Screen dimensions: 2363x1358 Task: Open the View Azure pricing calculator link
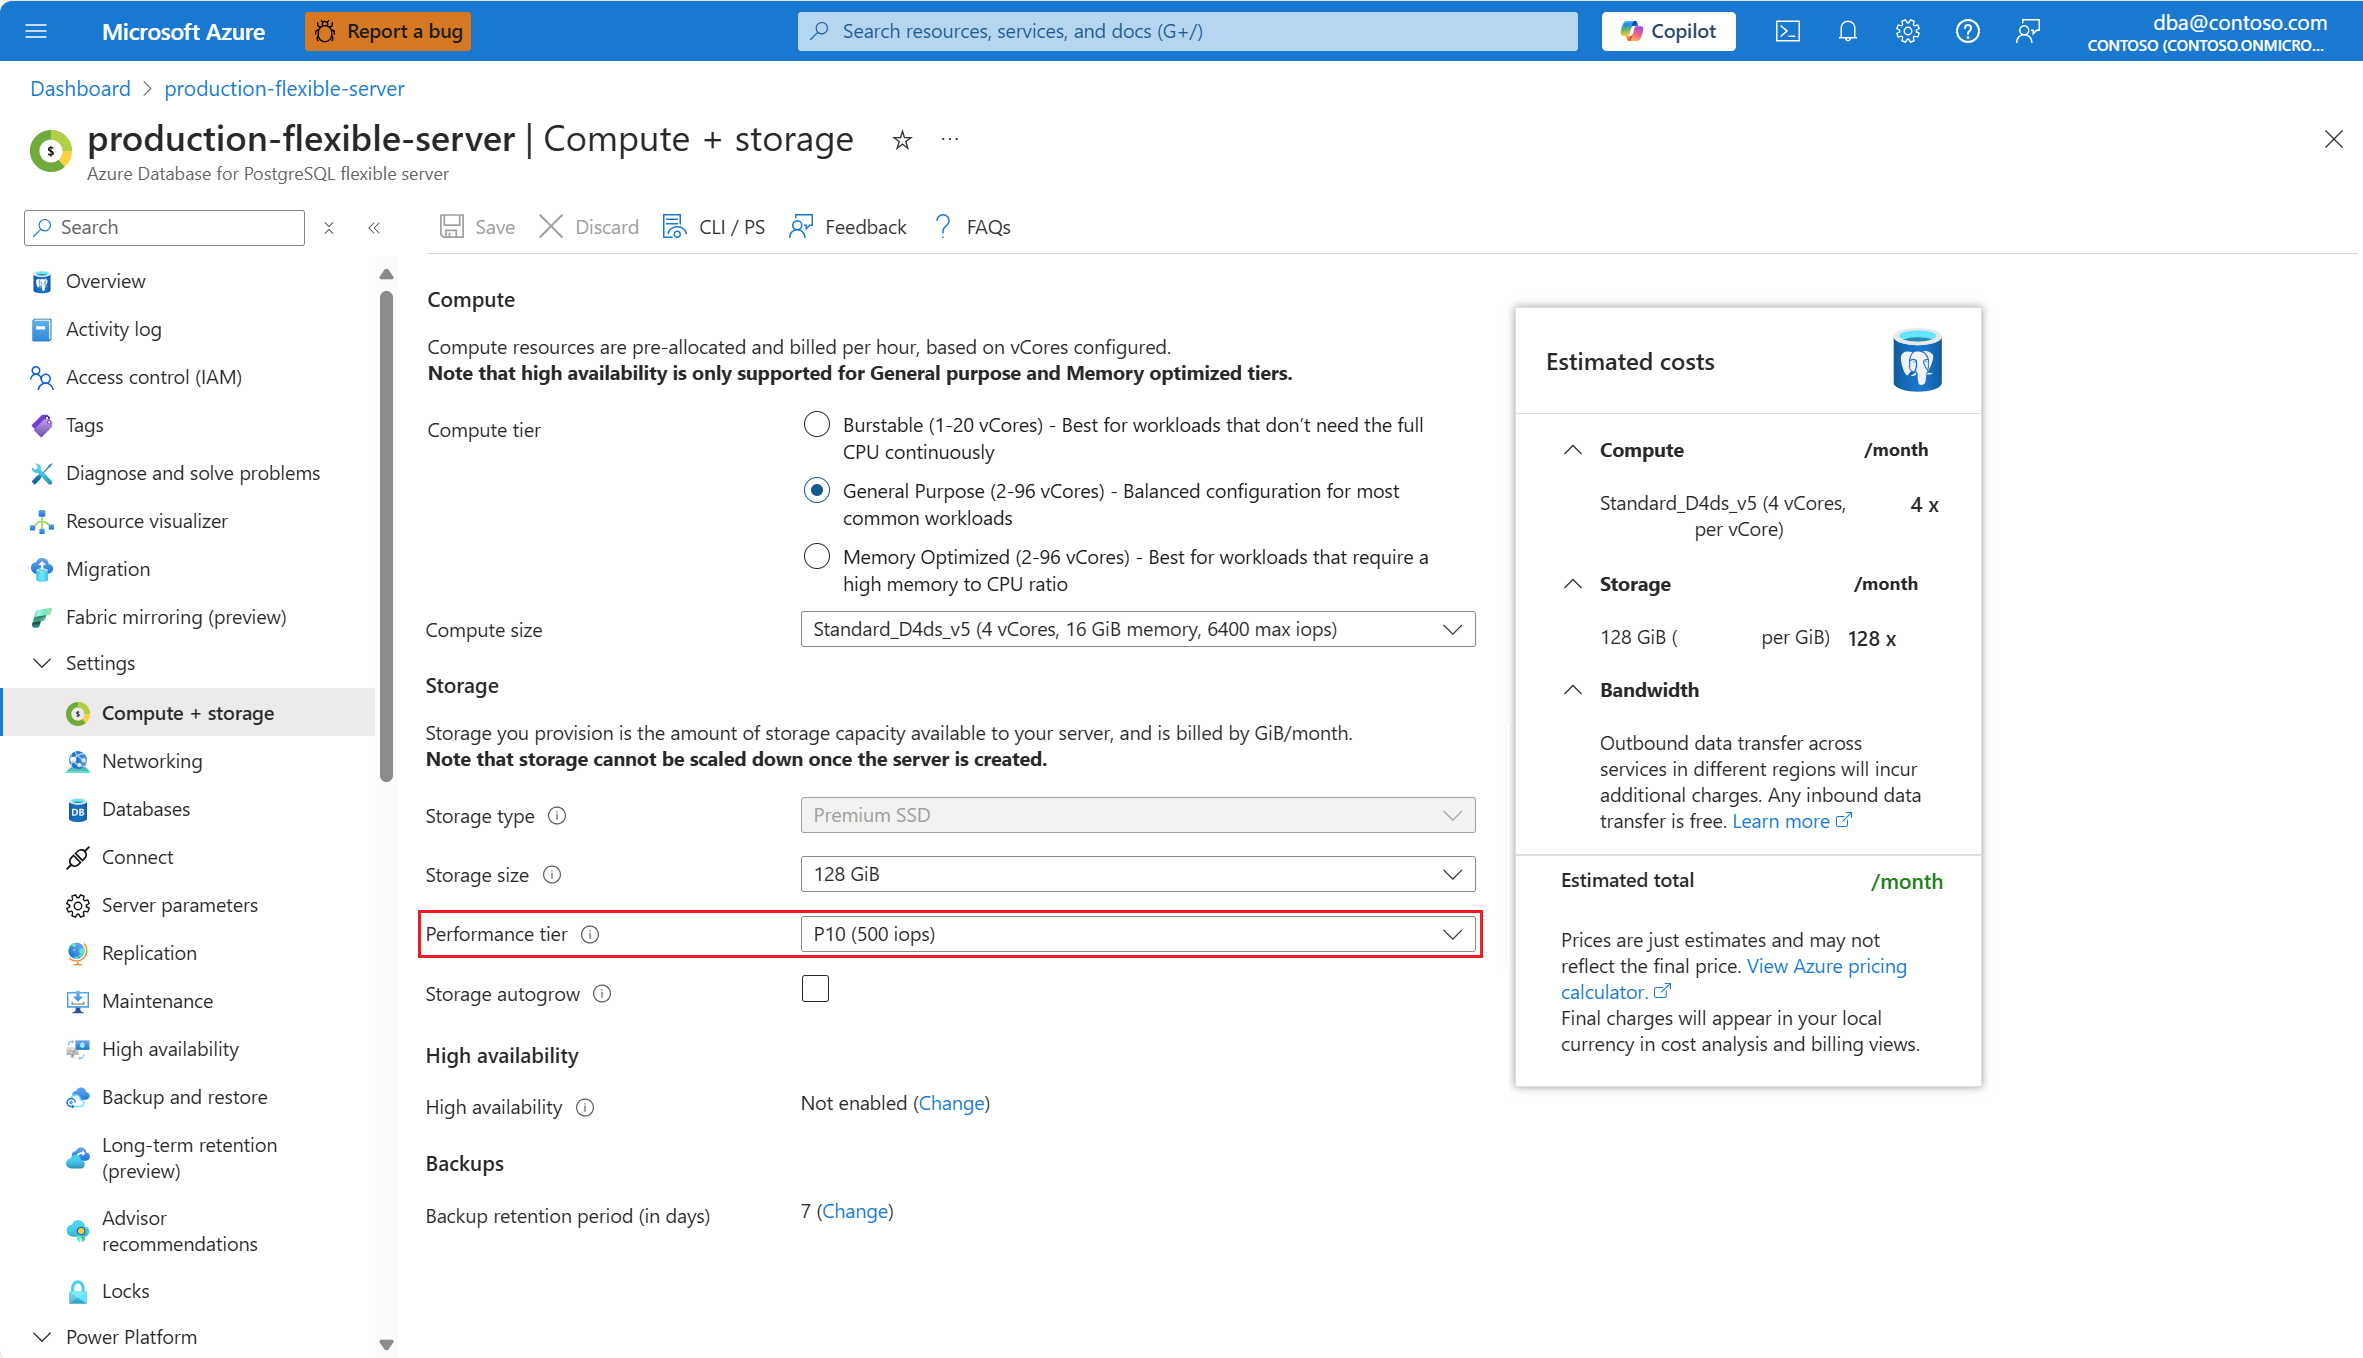1826,966
